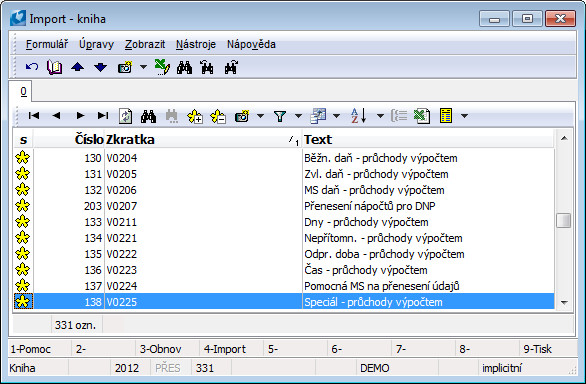The height and width of the screenshot is (384, 586).
Task: Click Excel export icon in grid toolbar
Action: (422, 116)
